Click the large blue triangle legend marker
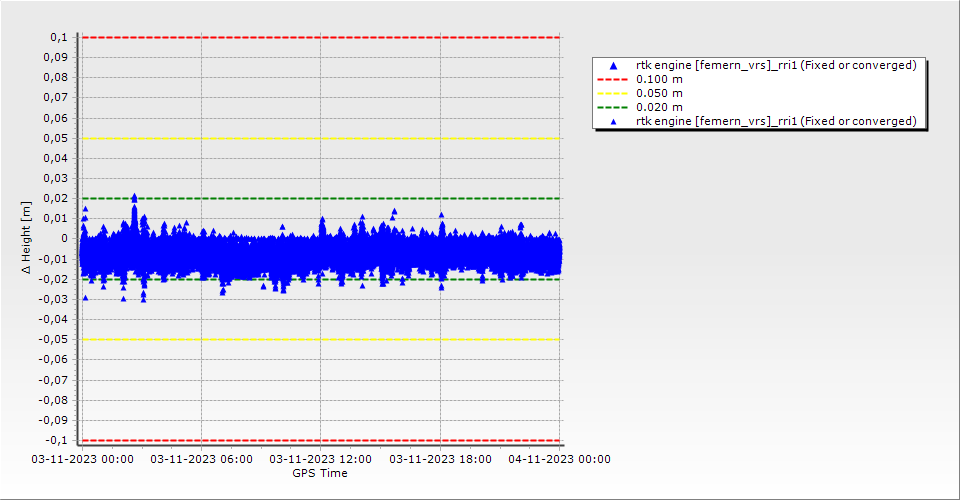960x500 pixels. click(x=614, y=66)
